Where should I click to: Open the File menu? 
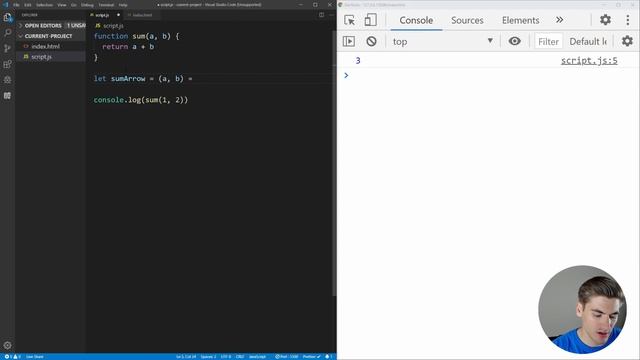coord(16,5)
